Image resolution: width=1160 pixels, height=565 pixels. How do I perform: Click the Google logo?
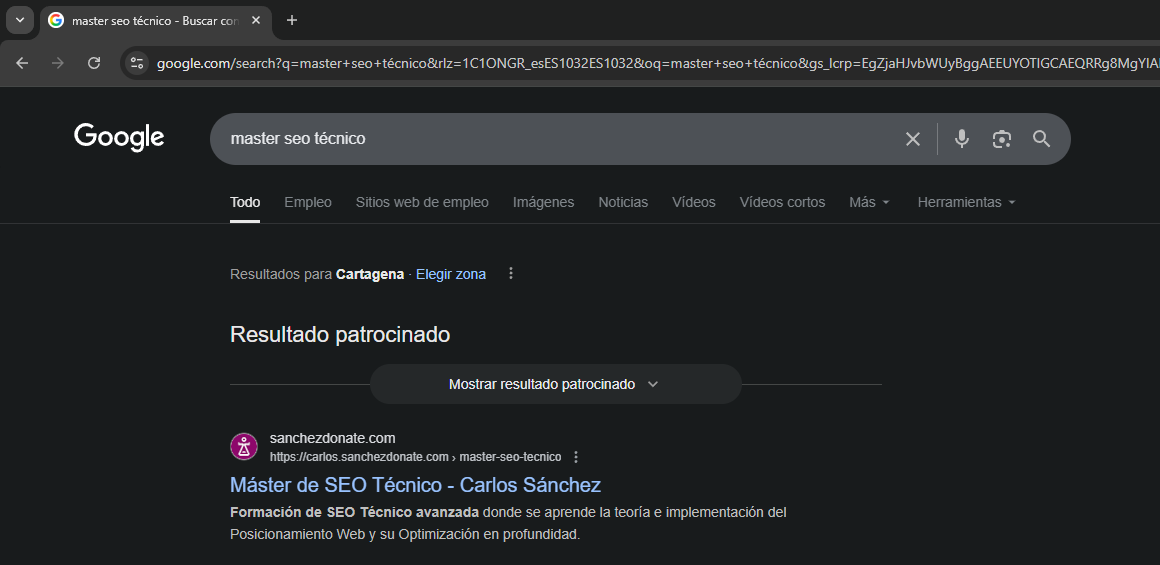[x=119, y=138]
